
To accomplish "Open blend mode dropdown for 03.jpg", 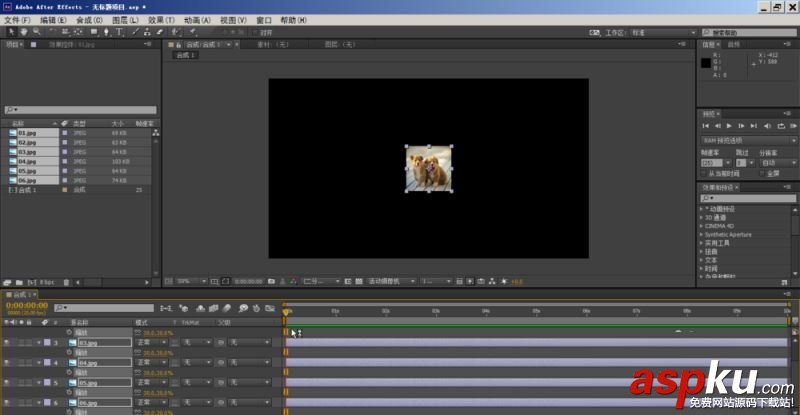I will coord(152,343).
